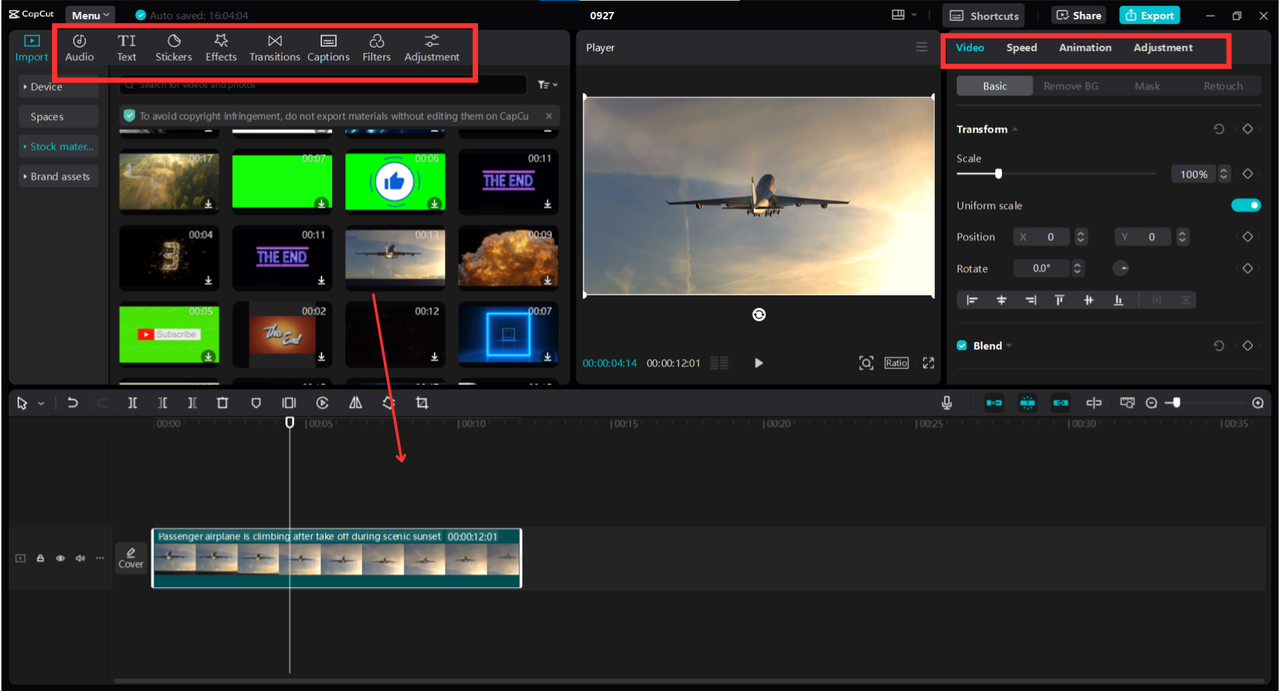1280x691 pixels.
Task: Split the clip at the playhead
Action: [133, 403]
